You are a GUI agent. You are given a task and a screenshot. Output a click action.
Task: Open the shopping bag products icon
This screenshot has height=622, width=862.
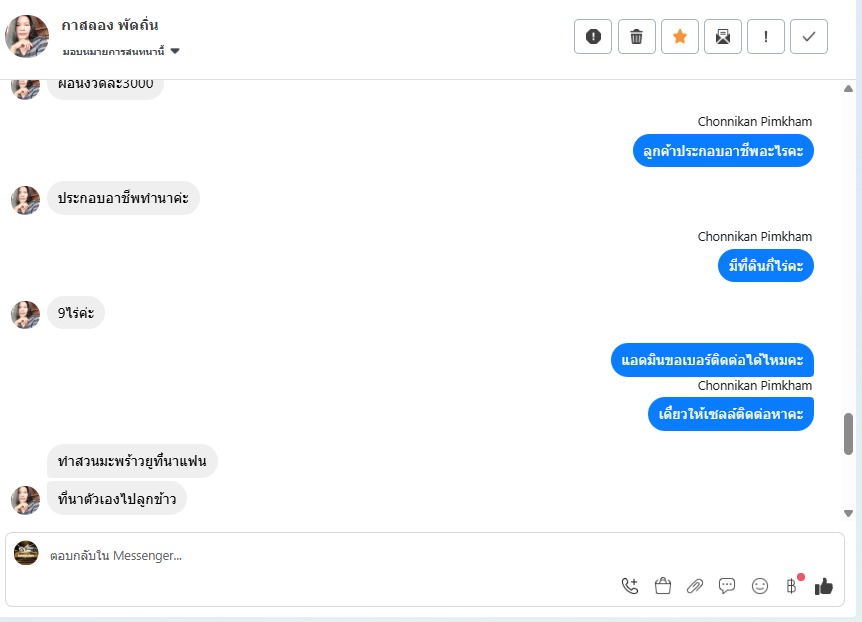click(x=662, y=586)
